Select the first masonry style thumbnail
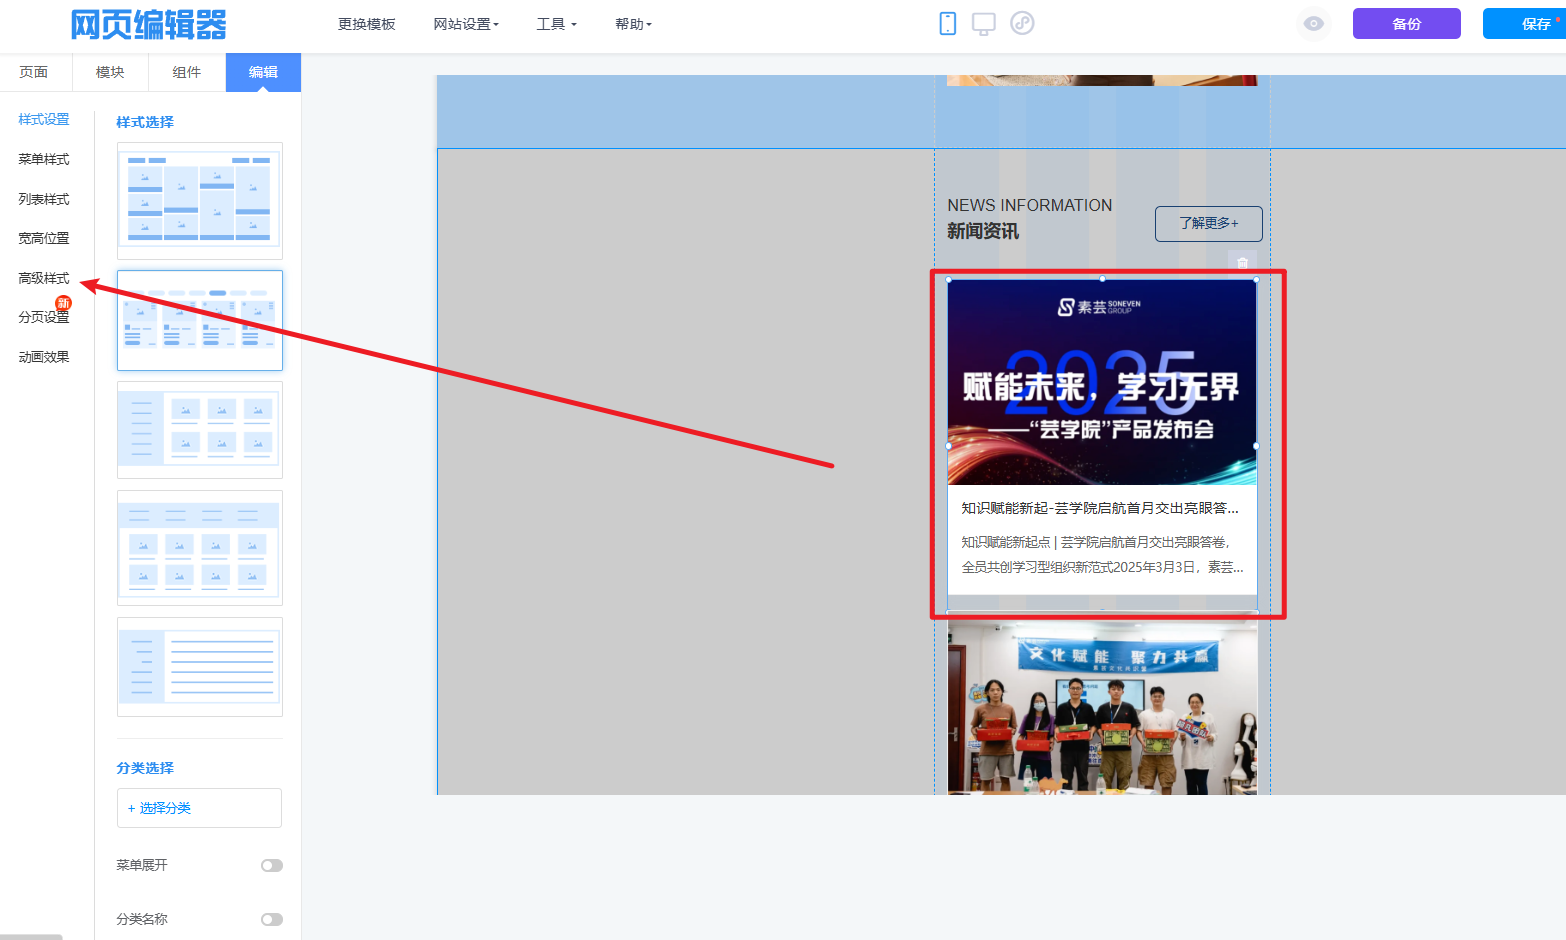The image size is (1566, 940). (200, 200)
